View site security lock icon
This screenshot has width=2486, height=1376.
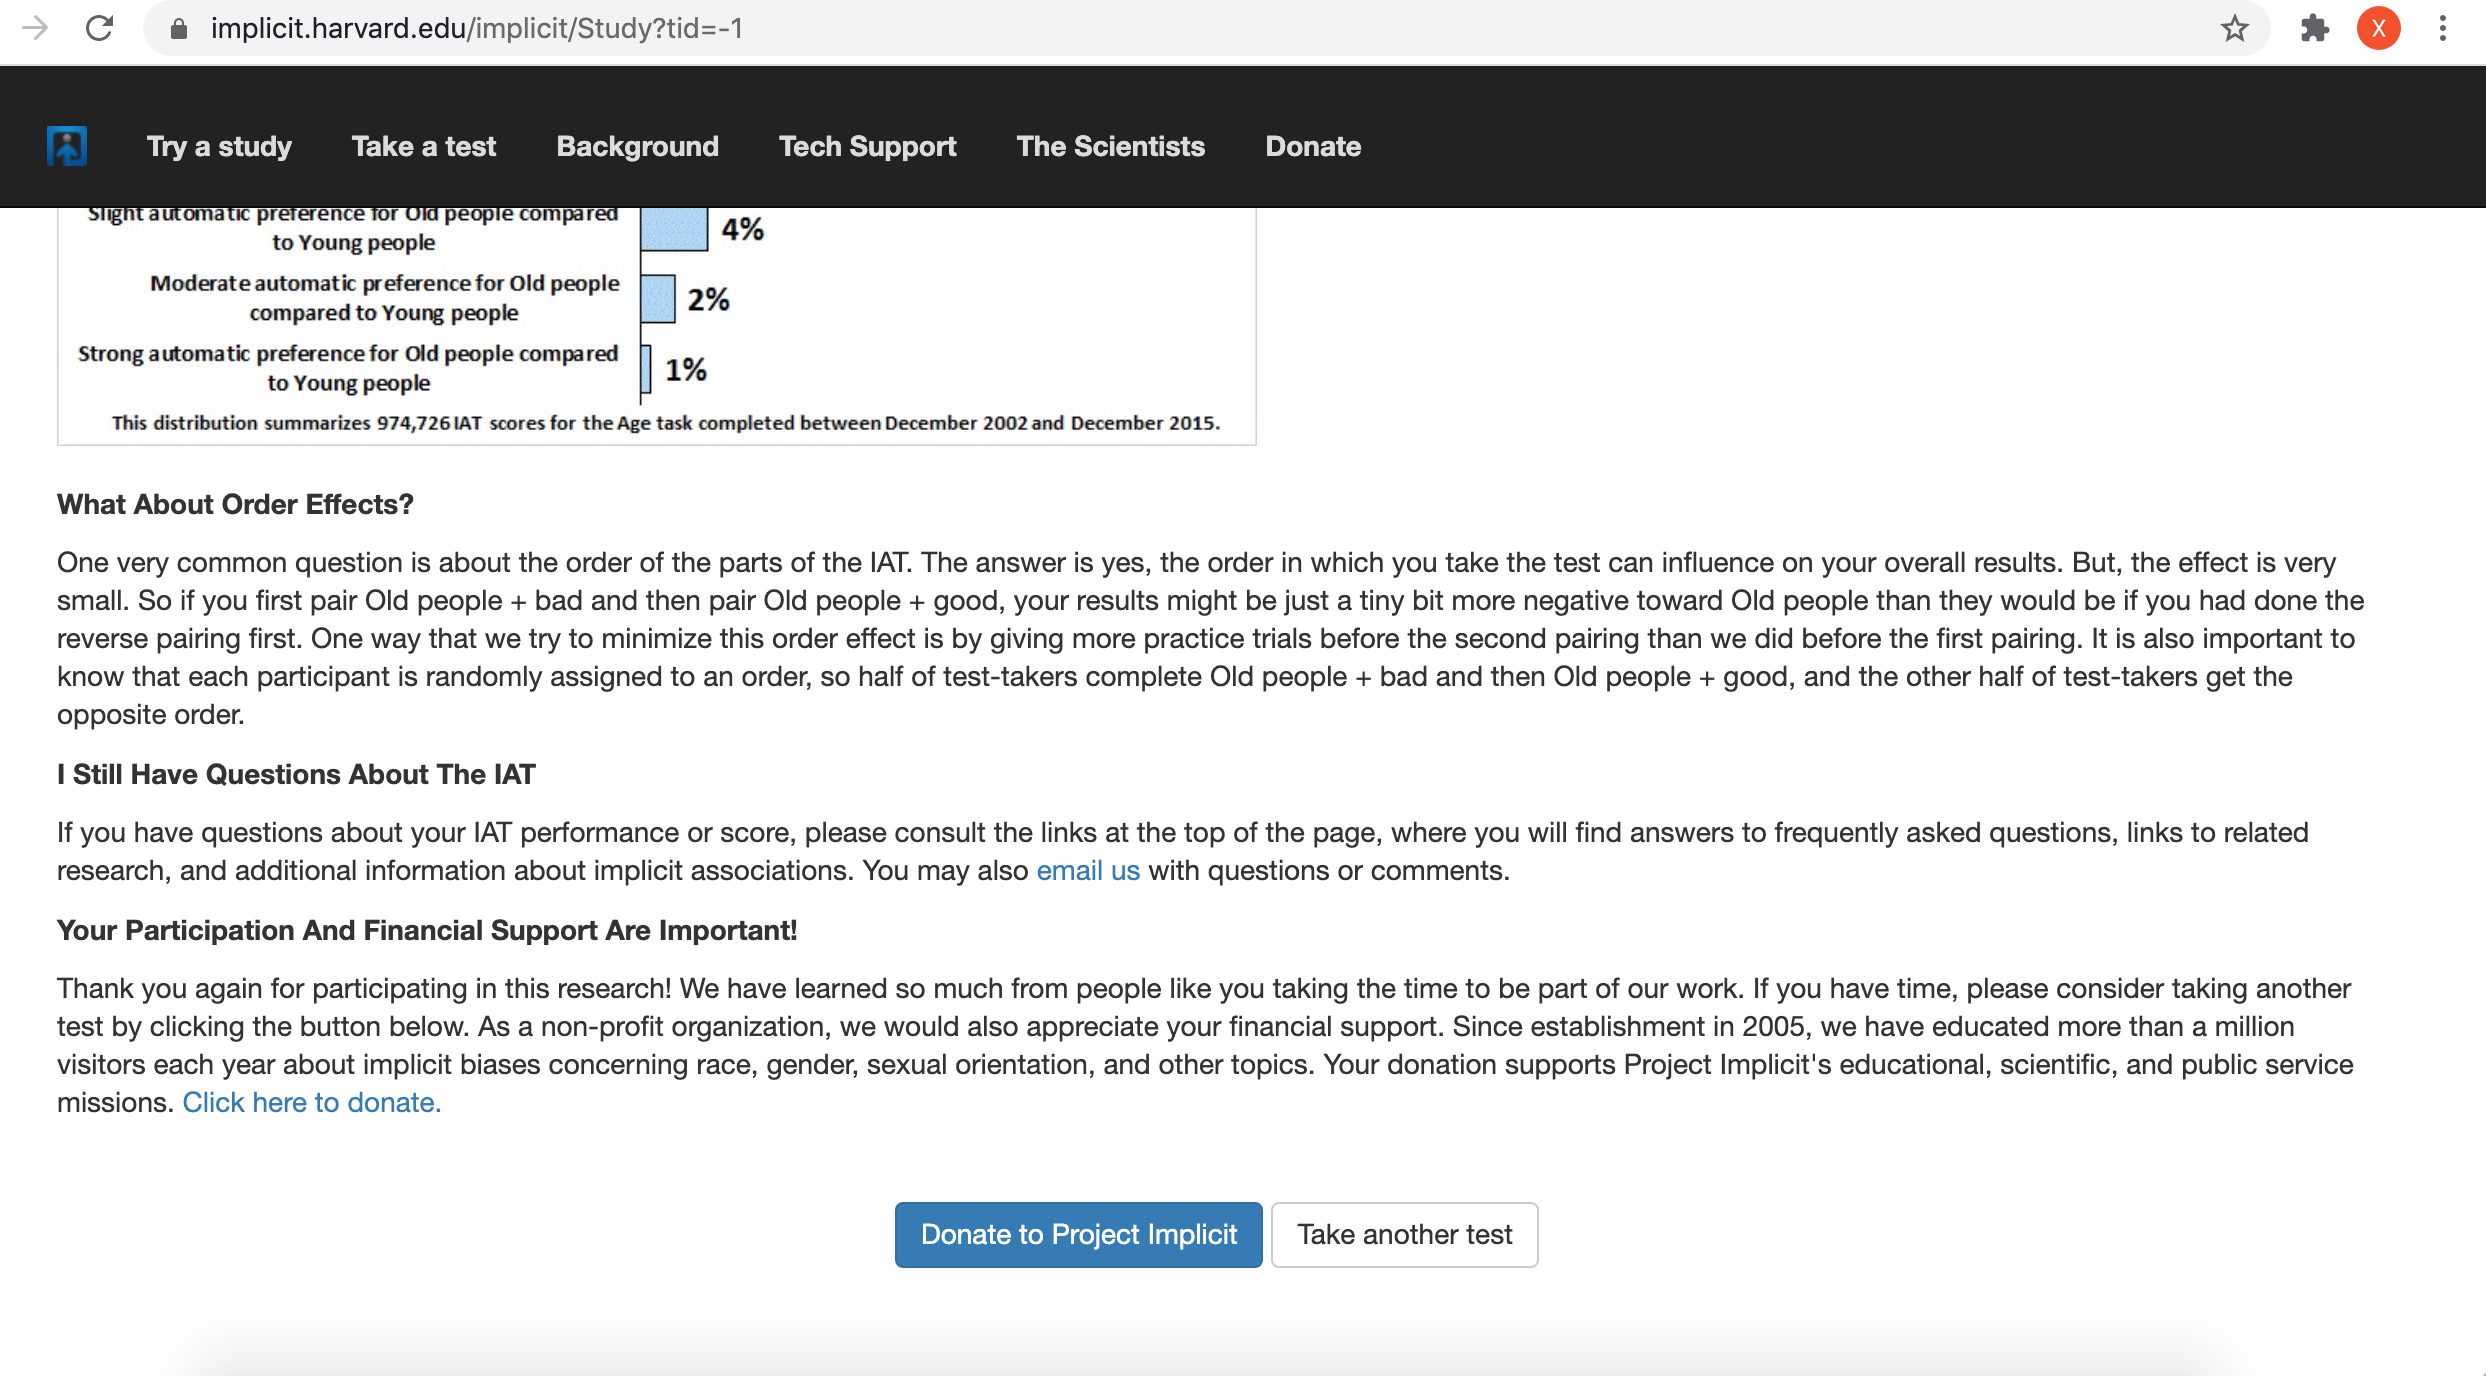coord(179,28)
